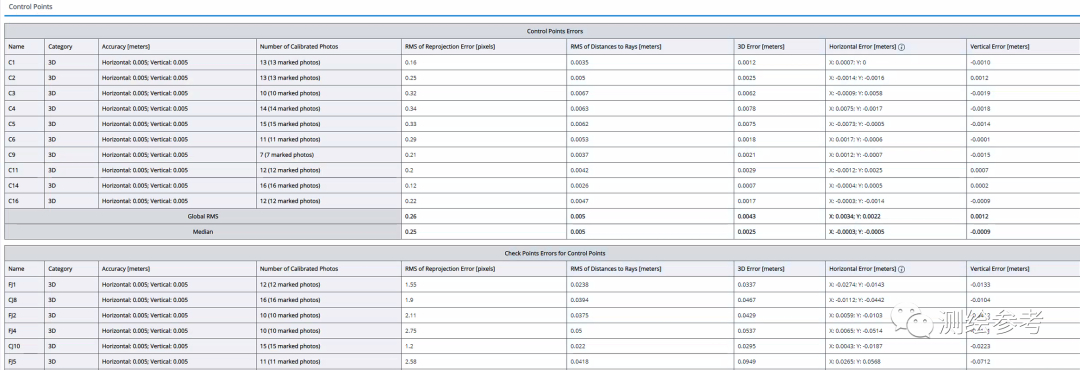The height and width of the screenshot is (370, 1080).
Task: Click '16 (16 marked photos)' in row C14
Action: point(289,185)
